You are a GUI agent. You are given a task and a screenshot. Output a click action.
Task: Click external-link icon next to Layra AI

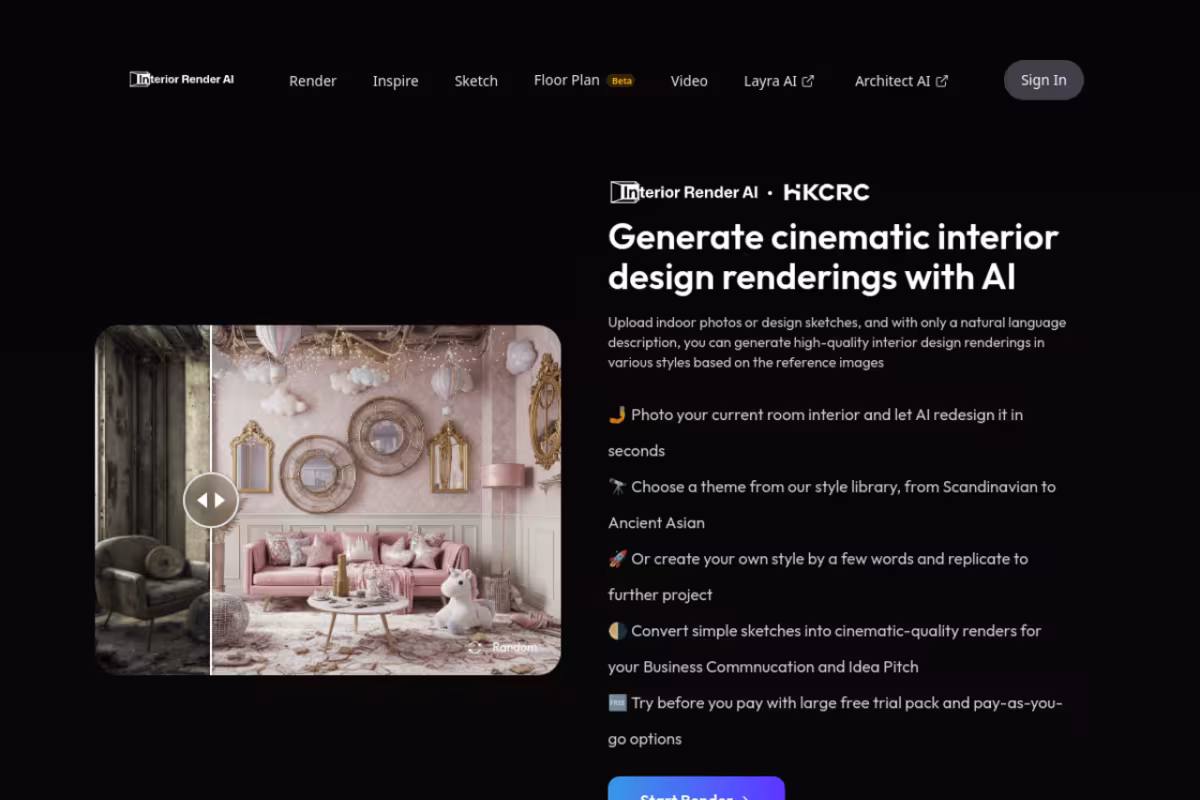tap(808, 81)
